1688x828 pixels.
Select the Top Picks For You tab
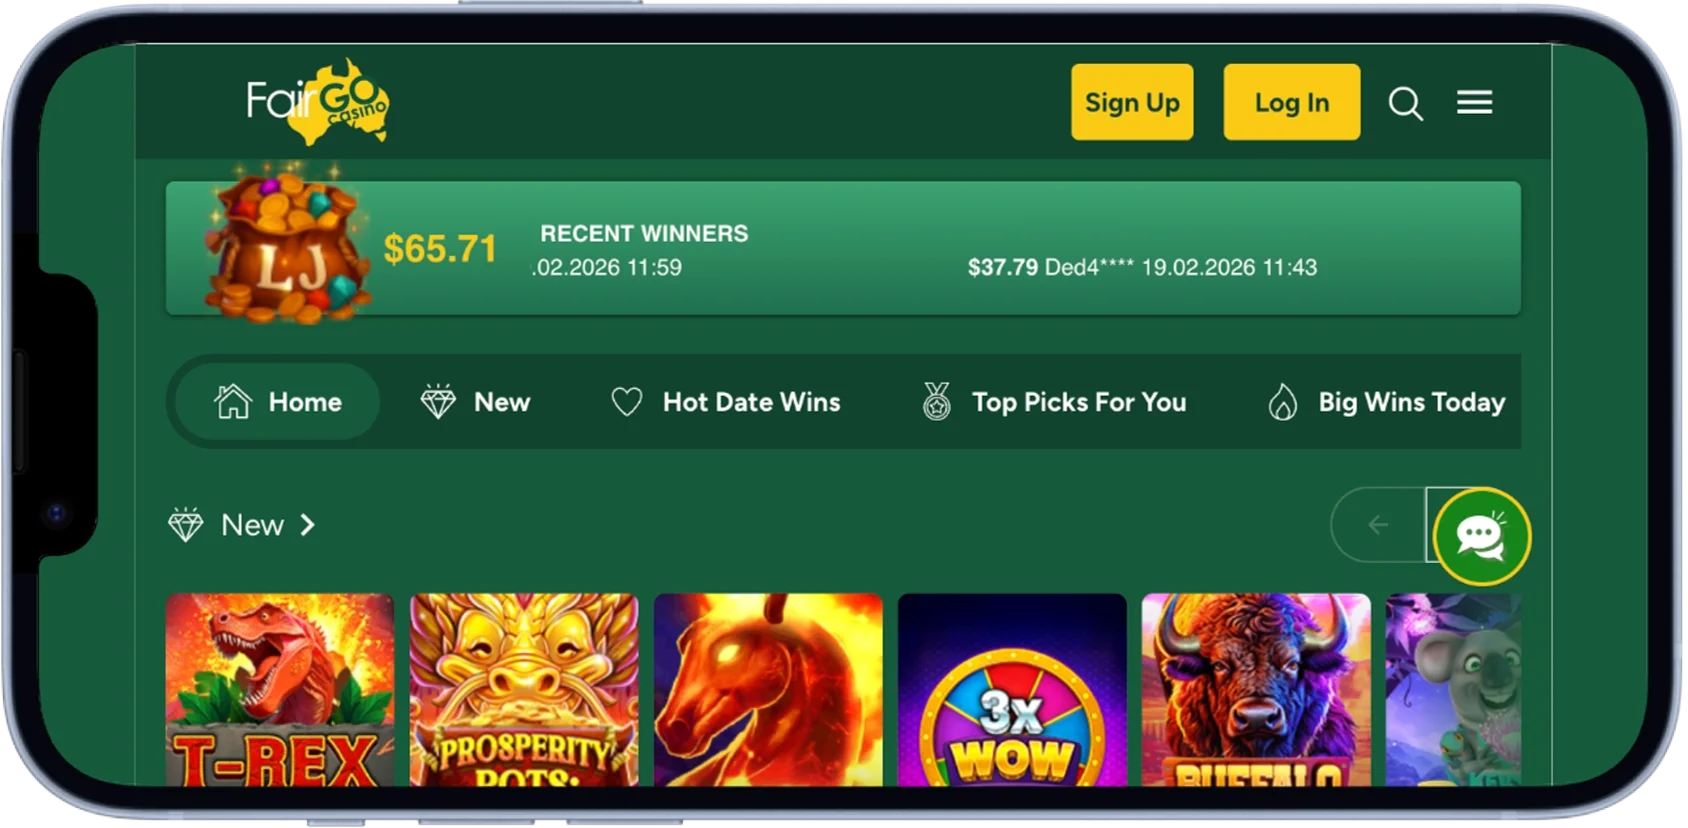(1054, 402)
